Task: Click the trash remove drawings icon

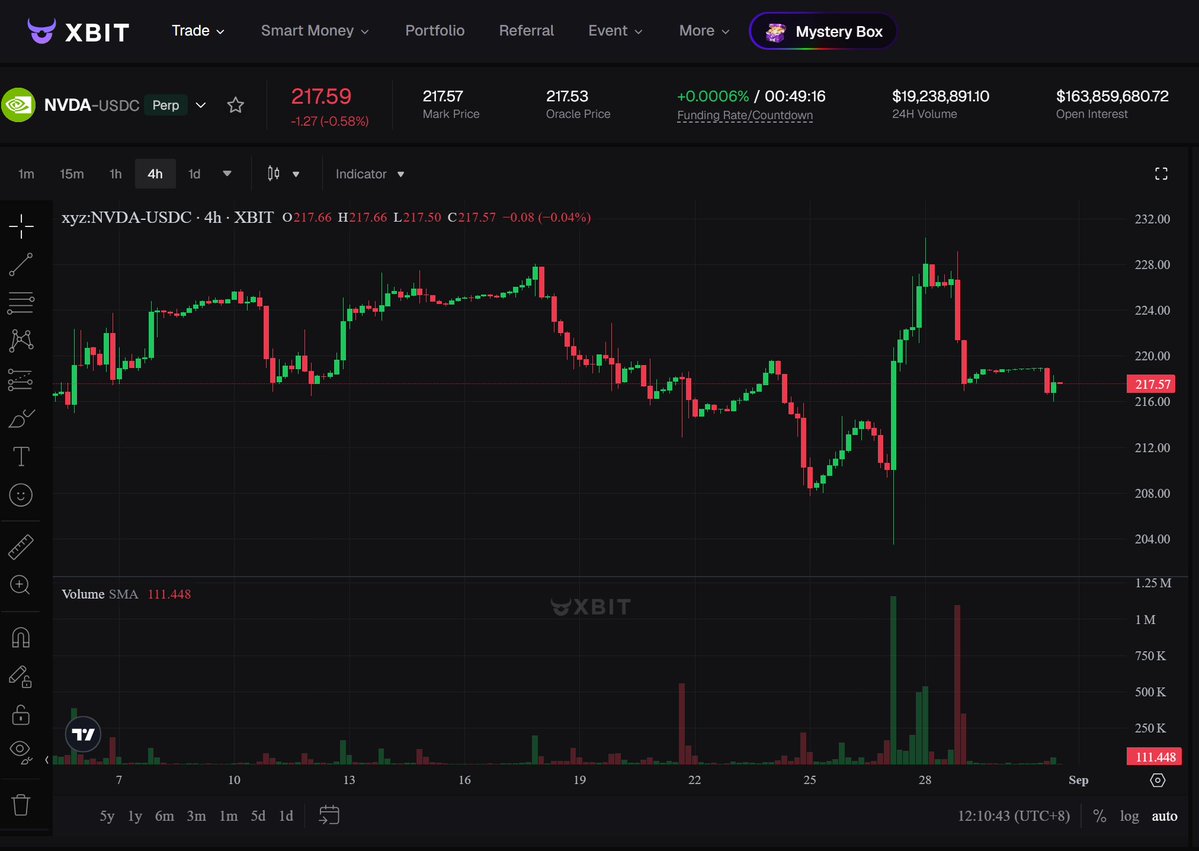Action: [x=21, y=804]
